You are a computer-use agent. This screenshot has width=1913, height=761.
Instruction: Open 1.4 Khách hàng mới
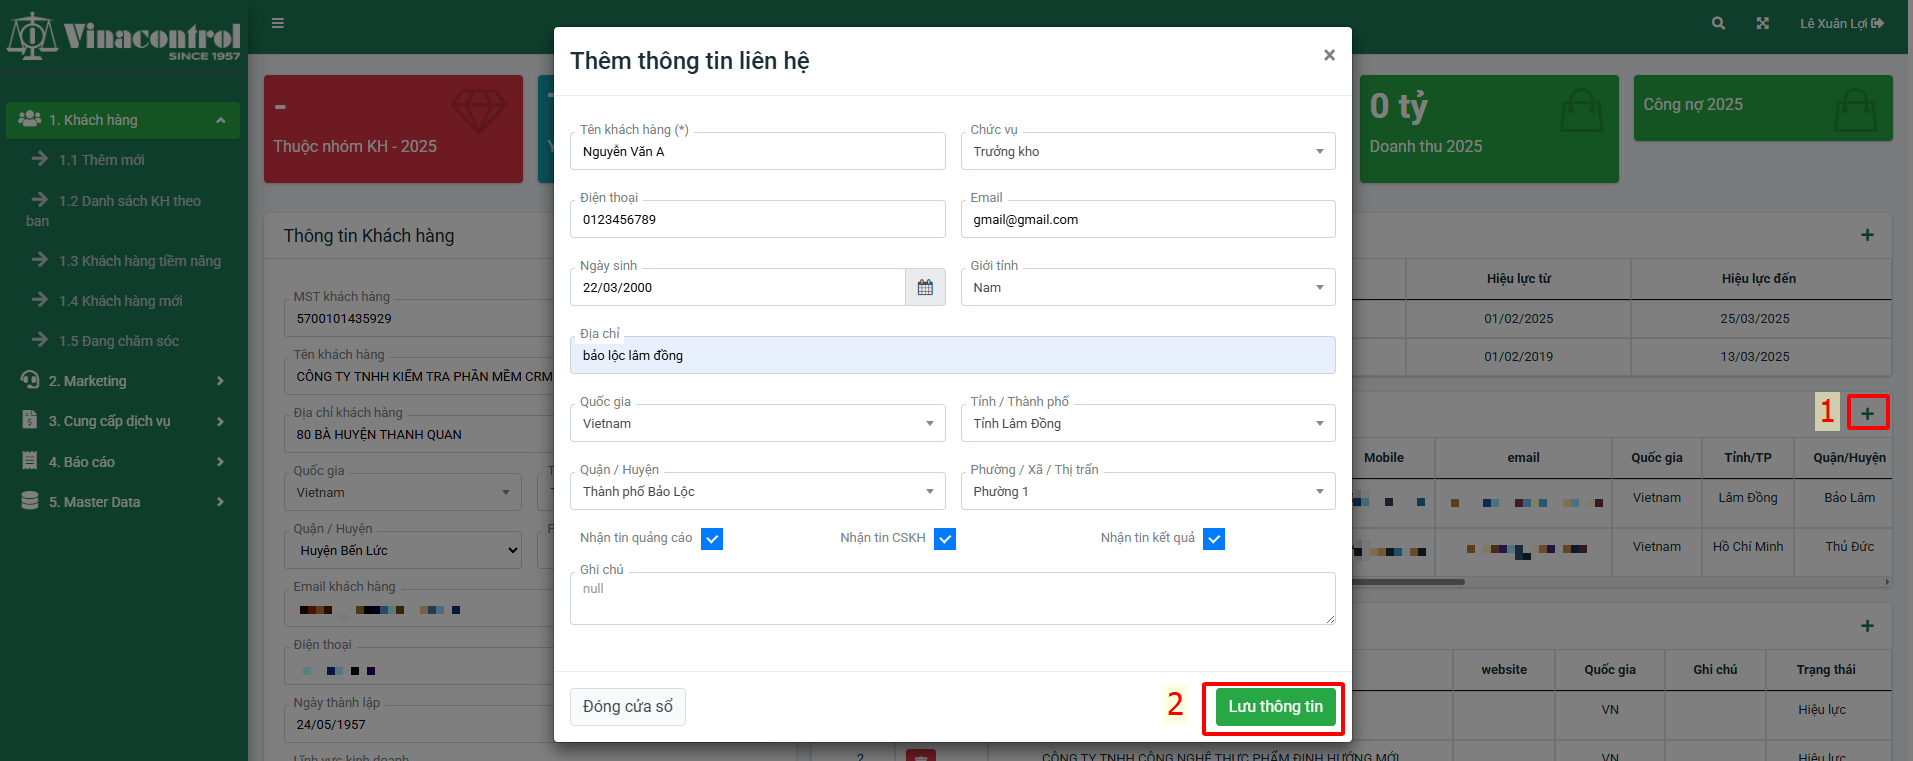pos(123,300)
